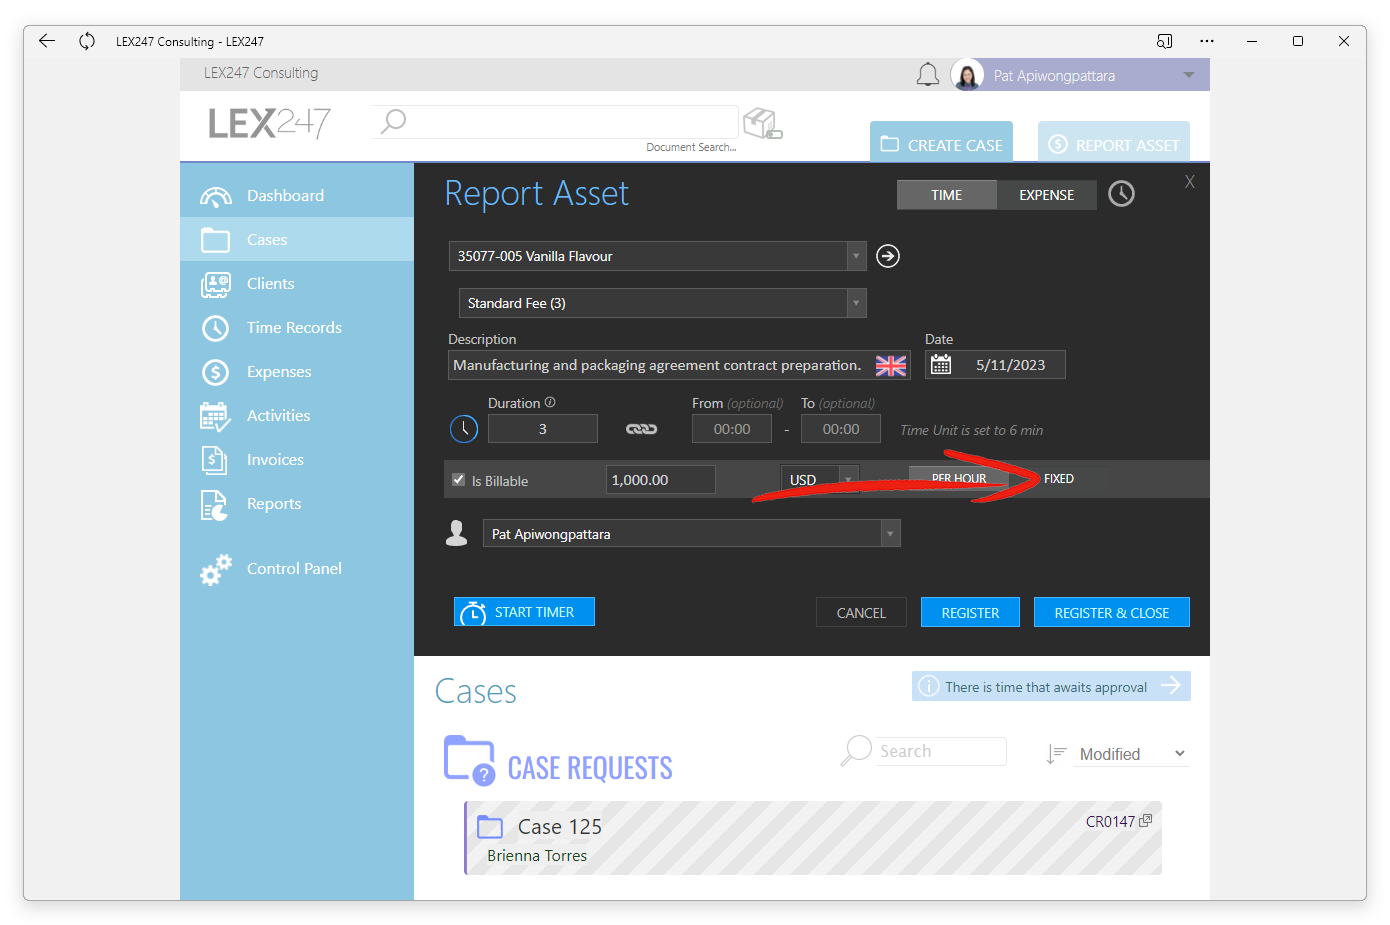
Task: Refresh the page with reload icon
Action: (x=87, y=41)
